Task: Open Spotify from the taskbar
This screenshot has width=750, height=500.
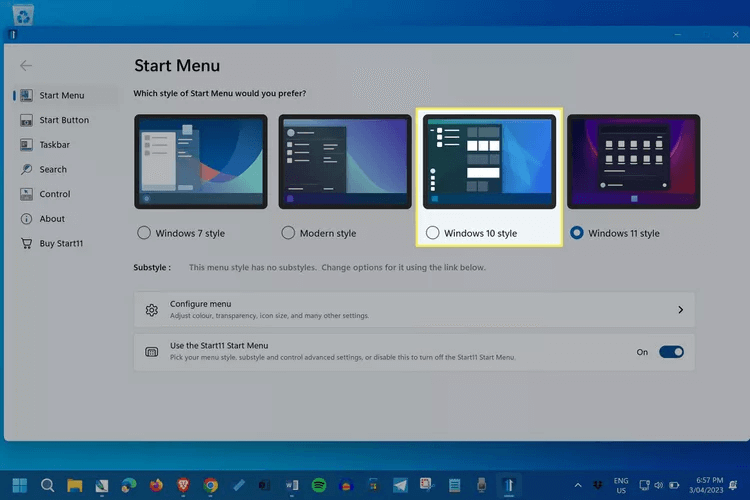Action: [319, 486]
